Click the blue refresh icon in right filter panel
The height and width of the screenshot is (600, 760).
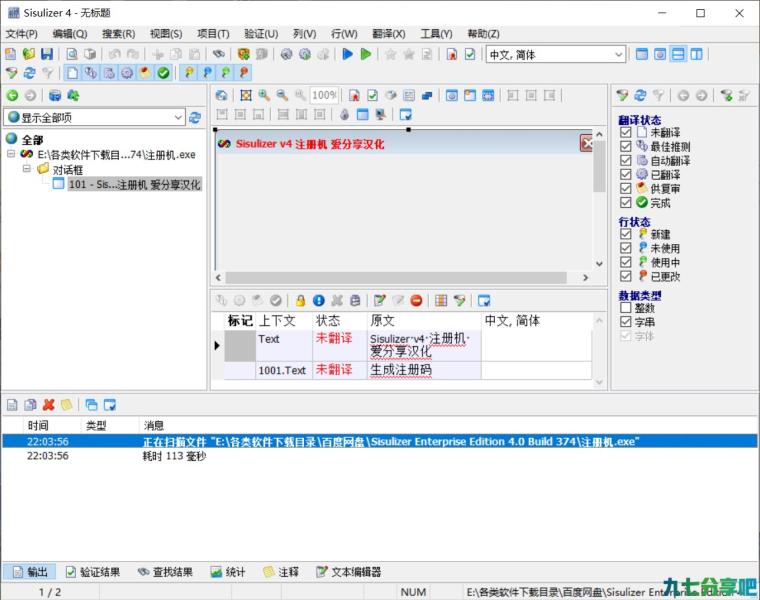(640, 95)
